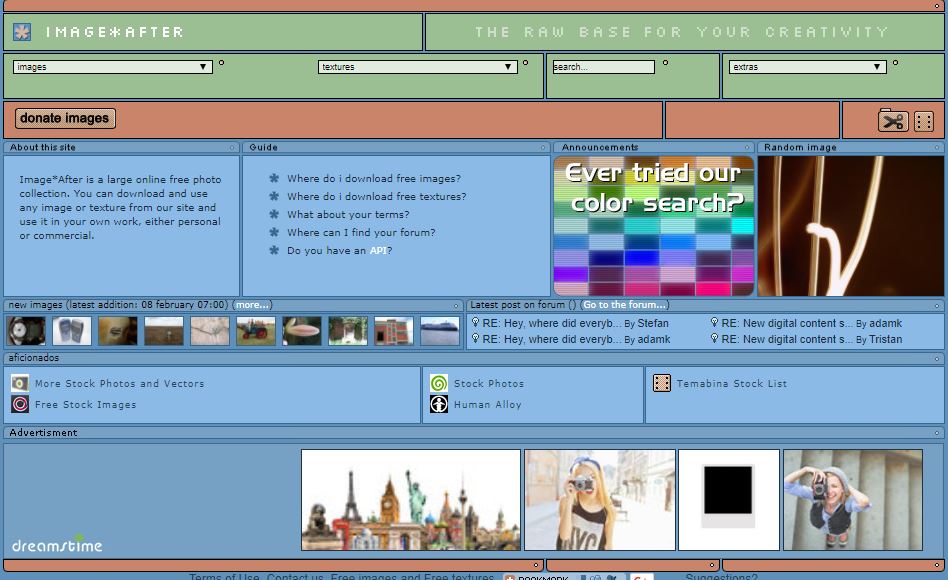The image size is (948, 580).
Task: Click the lightbulb icon of the 'Hey, where did everyb...' post by adamk
Action: [475, 338]
